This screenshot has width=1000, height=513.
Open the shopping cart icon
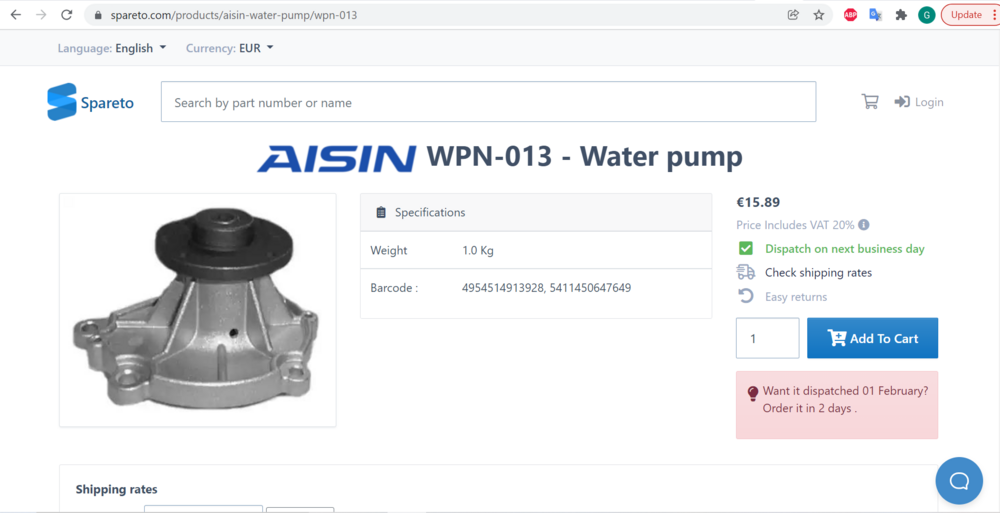(x=870, y=101)
